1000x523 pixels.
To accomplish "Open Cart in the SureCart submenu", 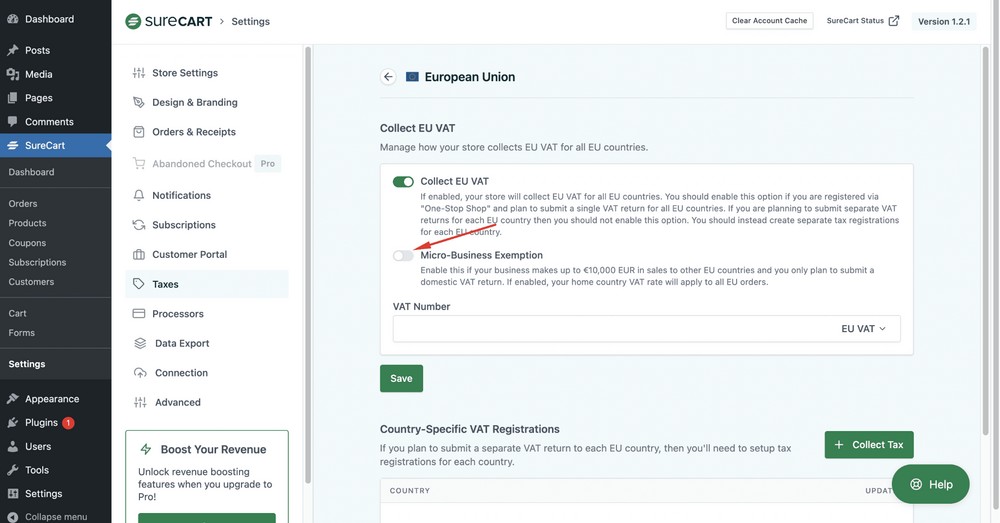I will point(17,313).
